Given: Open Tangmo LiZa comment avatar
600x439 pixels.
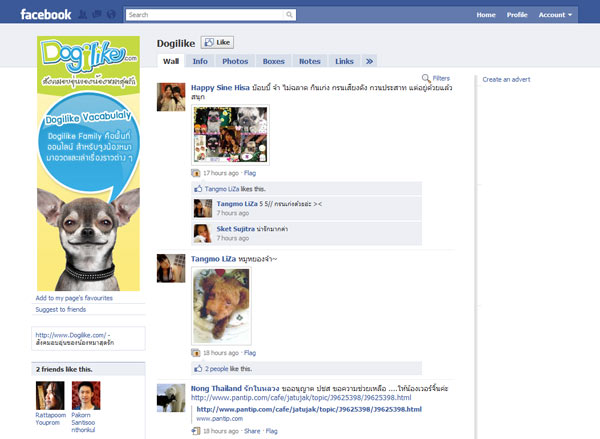Looking at the screenshot, I should click(x=203, y=209).
